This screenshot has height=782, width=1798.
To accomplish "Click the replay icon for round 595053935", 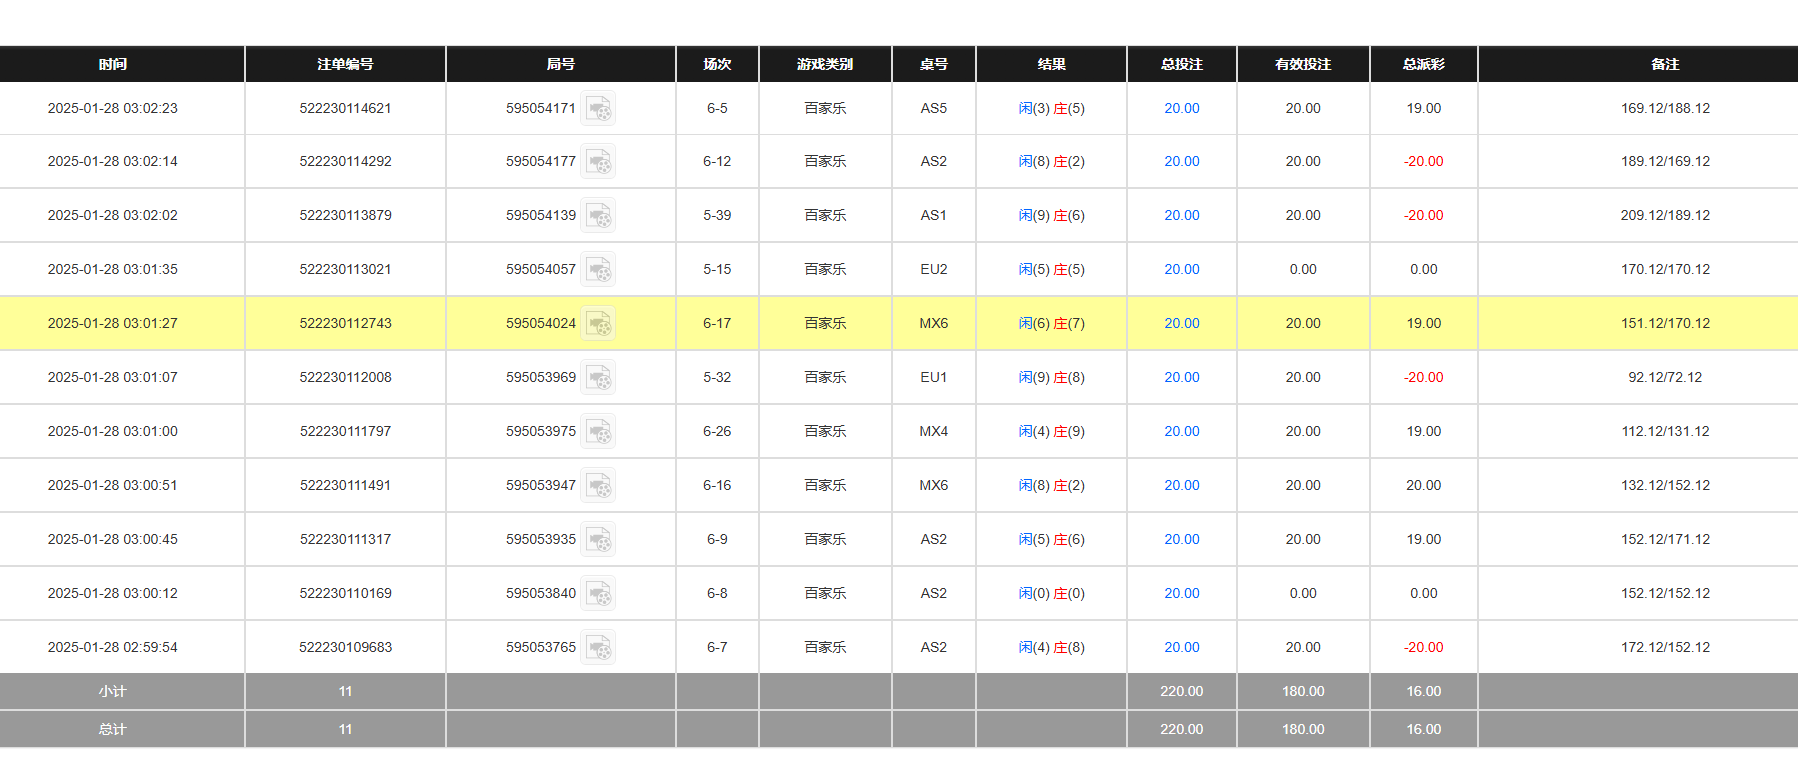I will pos(598,540).
